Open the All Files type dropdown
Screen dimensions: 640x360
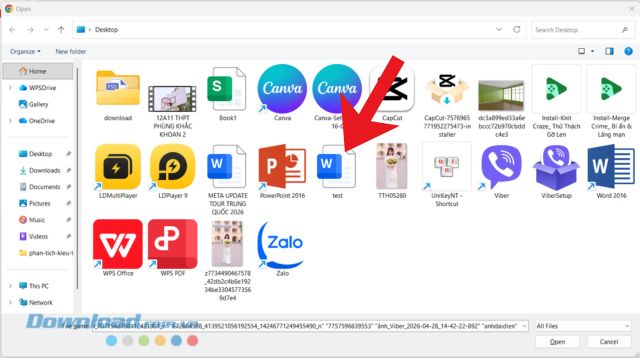pyautogui.click(x=583, y=326)
